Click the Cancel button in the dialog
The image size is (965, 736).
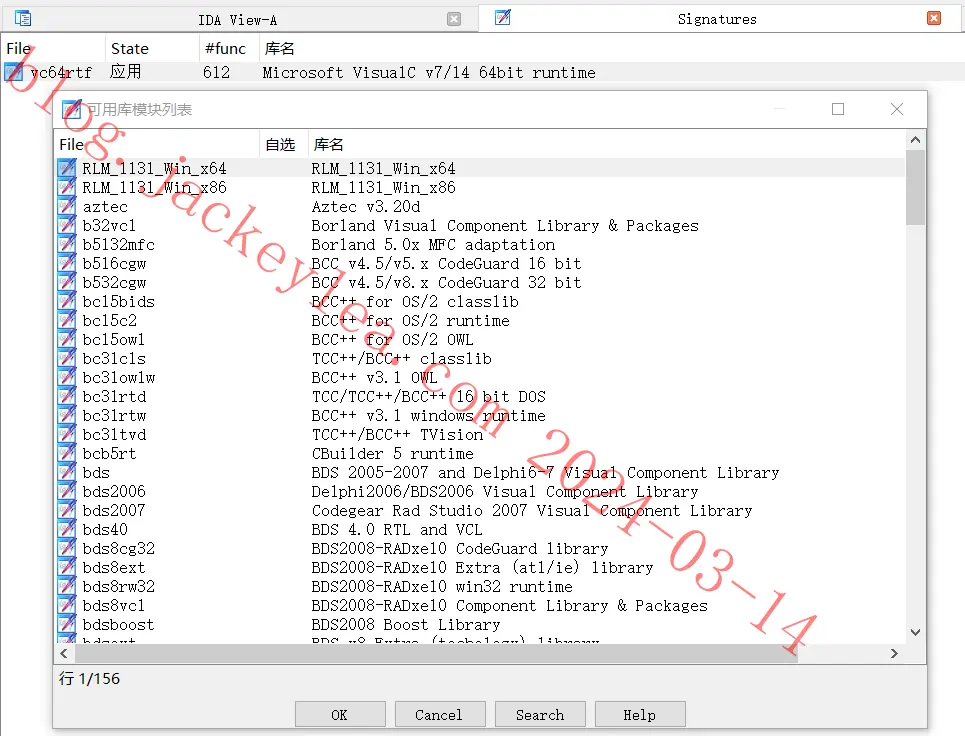[x=440, y=714]
